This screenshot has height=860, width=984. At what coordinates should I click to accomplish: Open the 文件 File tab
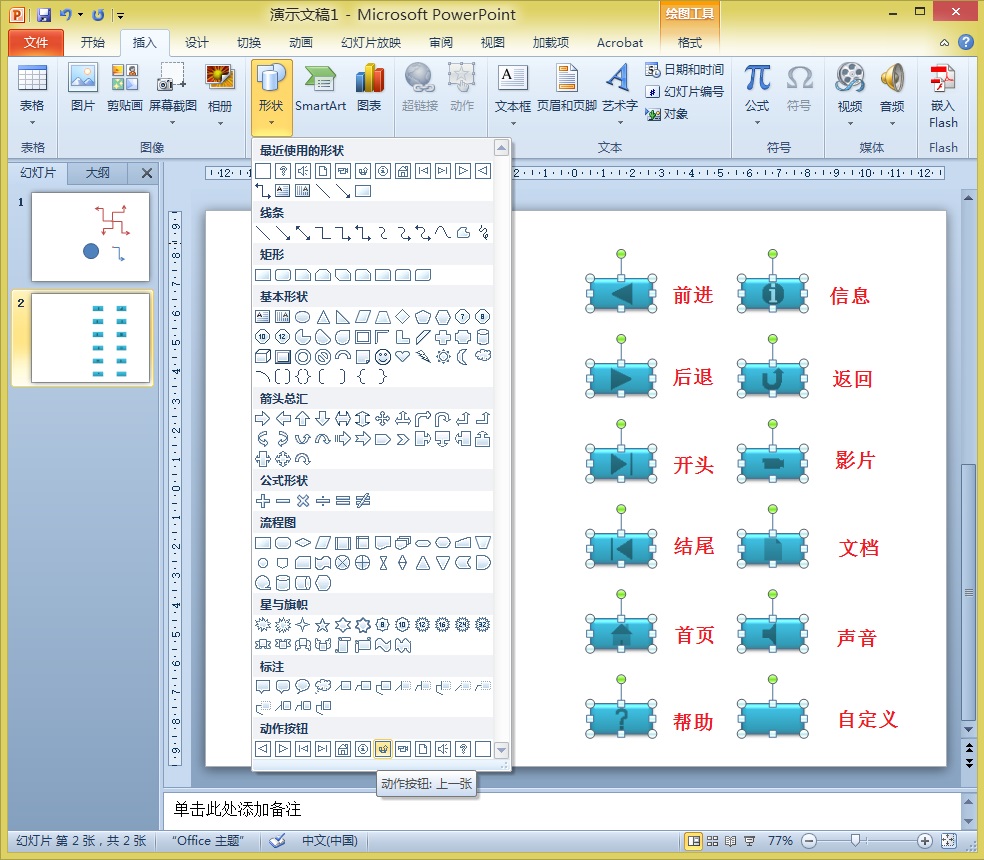coord(36,42)
